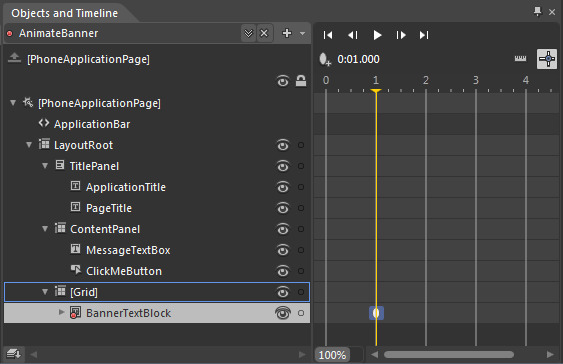Select the PageTitle element

pyautogui.click(x=109, y=208)
